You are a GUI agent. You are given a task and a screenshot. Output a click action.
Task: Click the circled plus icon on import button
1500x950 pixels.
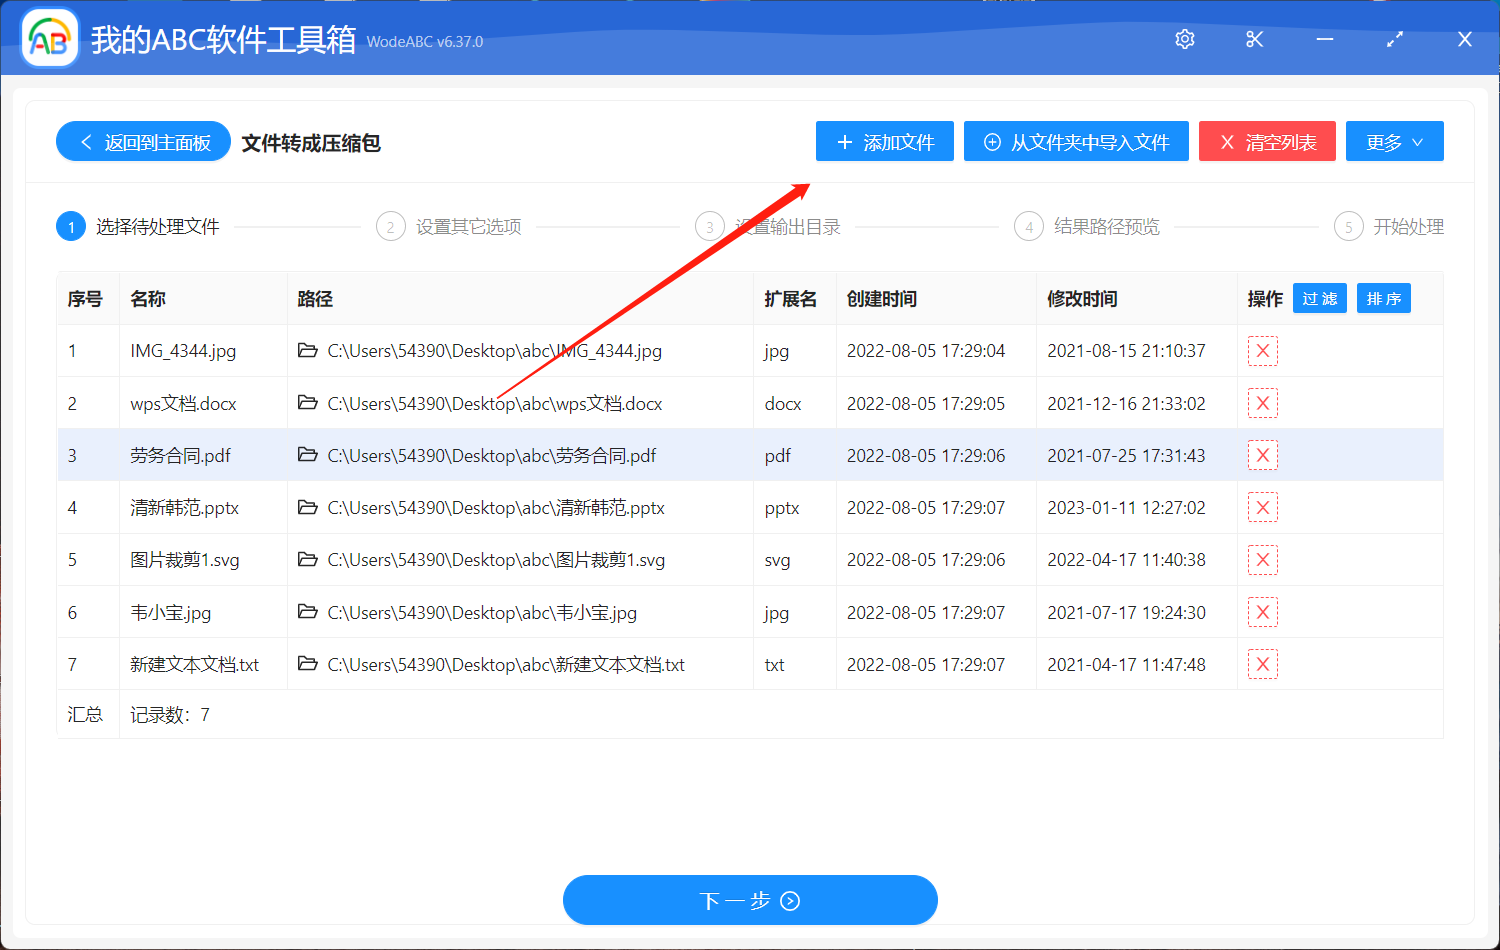(991, 141)
